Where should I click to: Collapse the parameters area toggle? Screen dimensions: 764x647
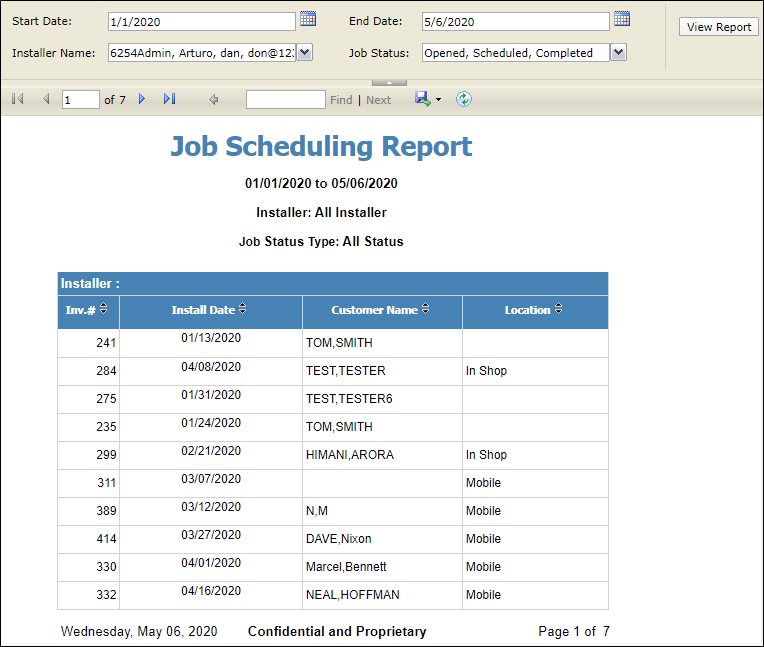tap(389, 83)
